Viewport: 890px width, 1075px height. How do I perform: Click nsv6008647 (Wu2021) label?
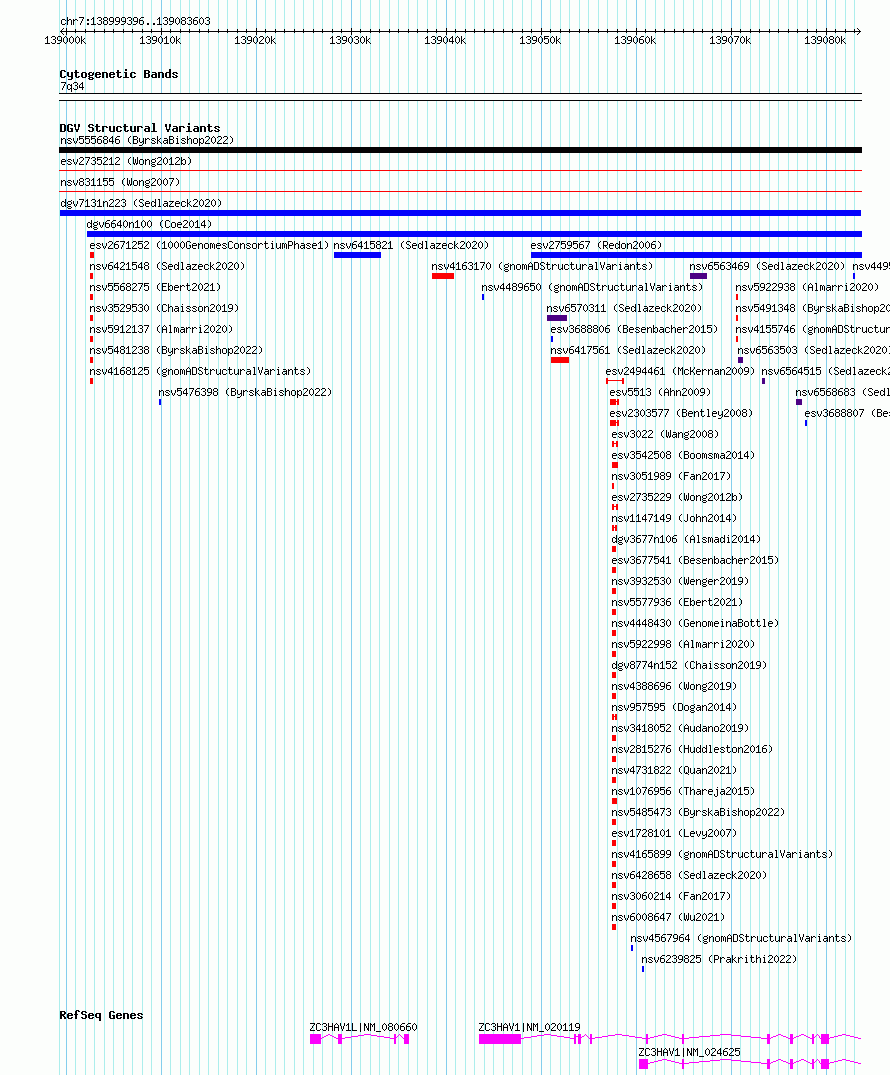coord(669,918)
